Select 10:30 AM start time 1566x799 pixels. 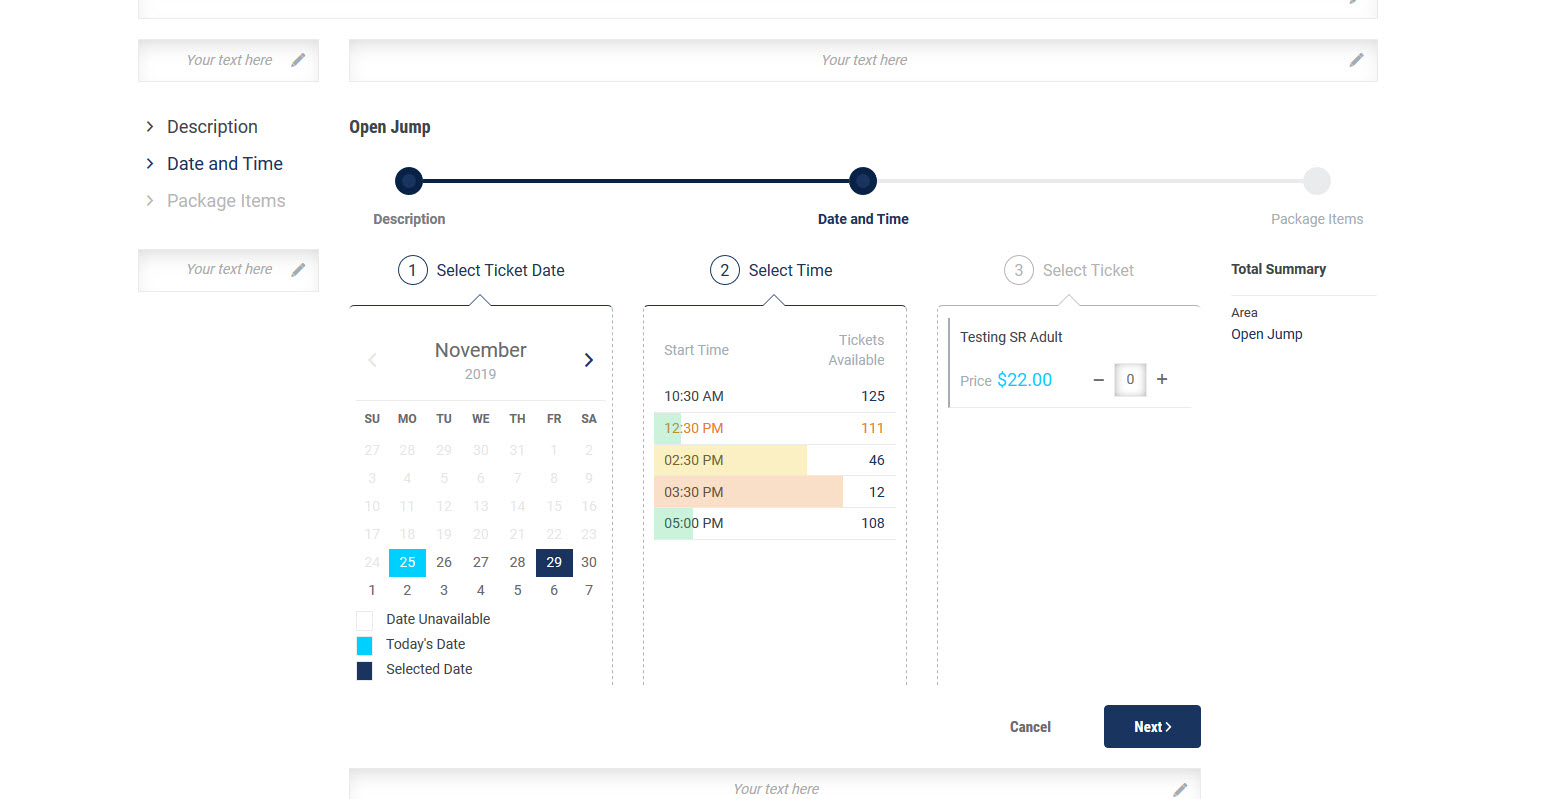[775, 396]
